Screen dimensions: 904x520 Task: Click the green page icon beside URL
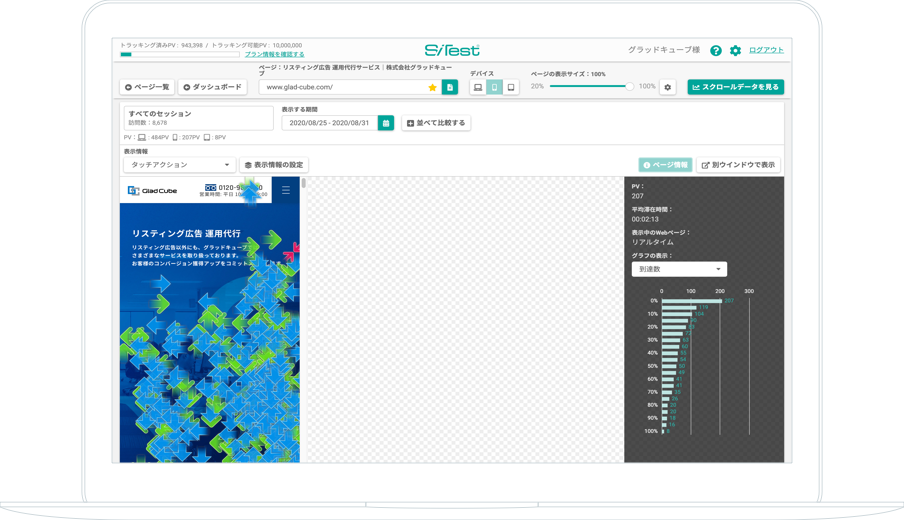coord(450,88)
